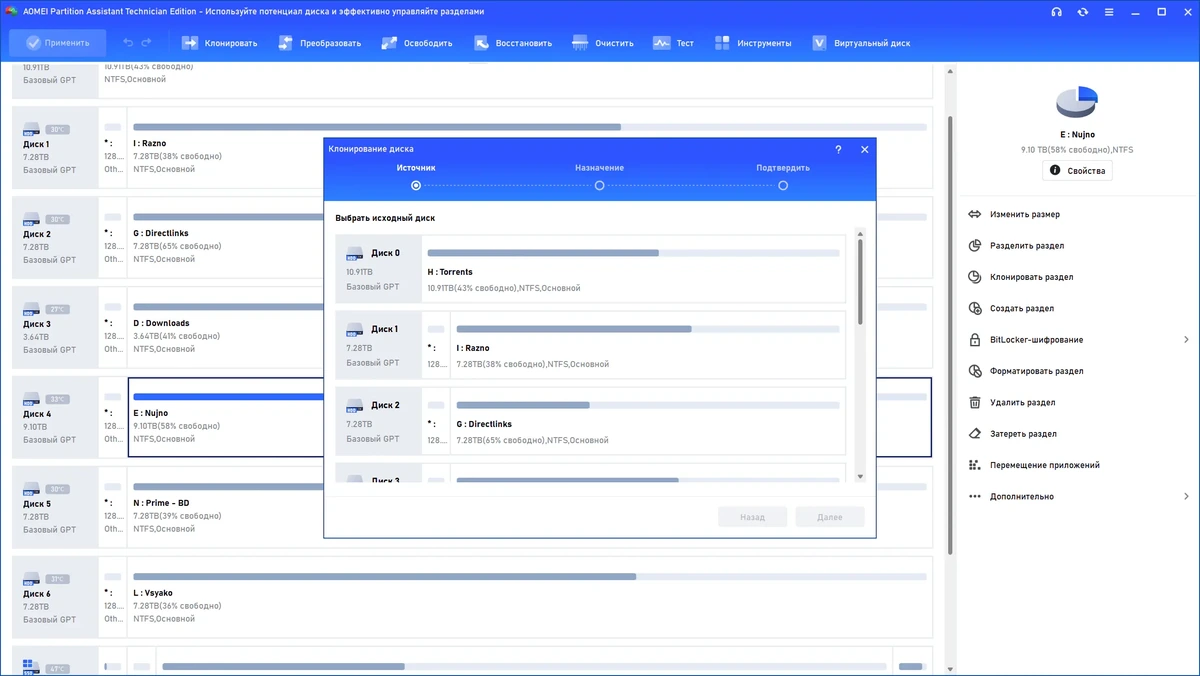
Task: Open the Преобразовать toolbar menu
Action: pos(320,43)
